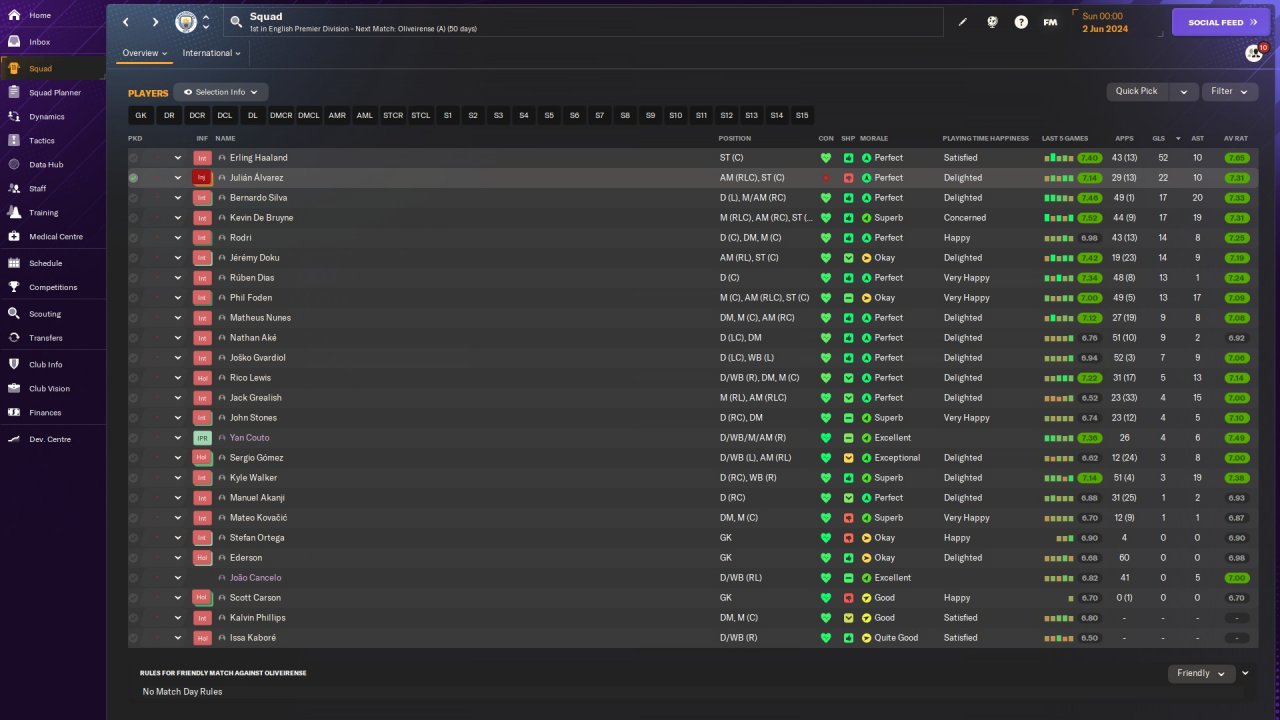Open the Club Info shield icon
This screenshot has height=720, width=1280.
pos(14,364)
